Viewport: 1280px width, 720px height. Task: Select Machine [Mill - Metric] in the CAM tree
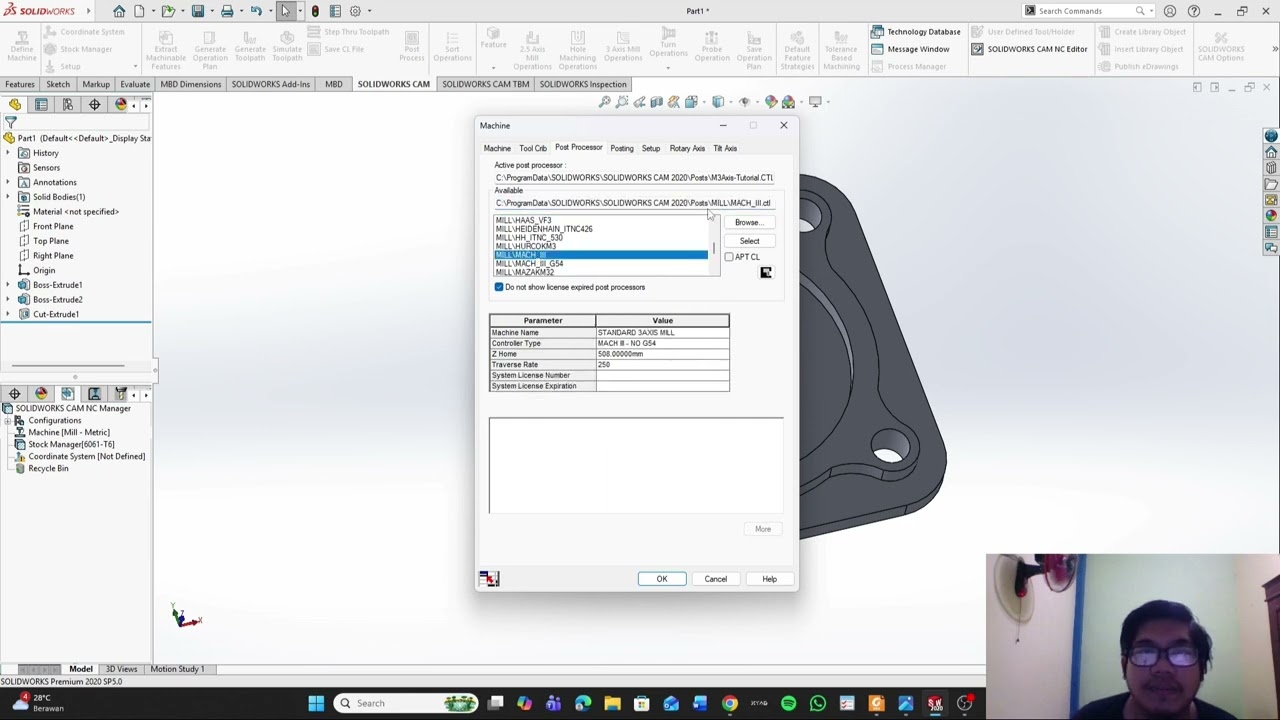pos(68,432)
